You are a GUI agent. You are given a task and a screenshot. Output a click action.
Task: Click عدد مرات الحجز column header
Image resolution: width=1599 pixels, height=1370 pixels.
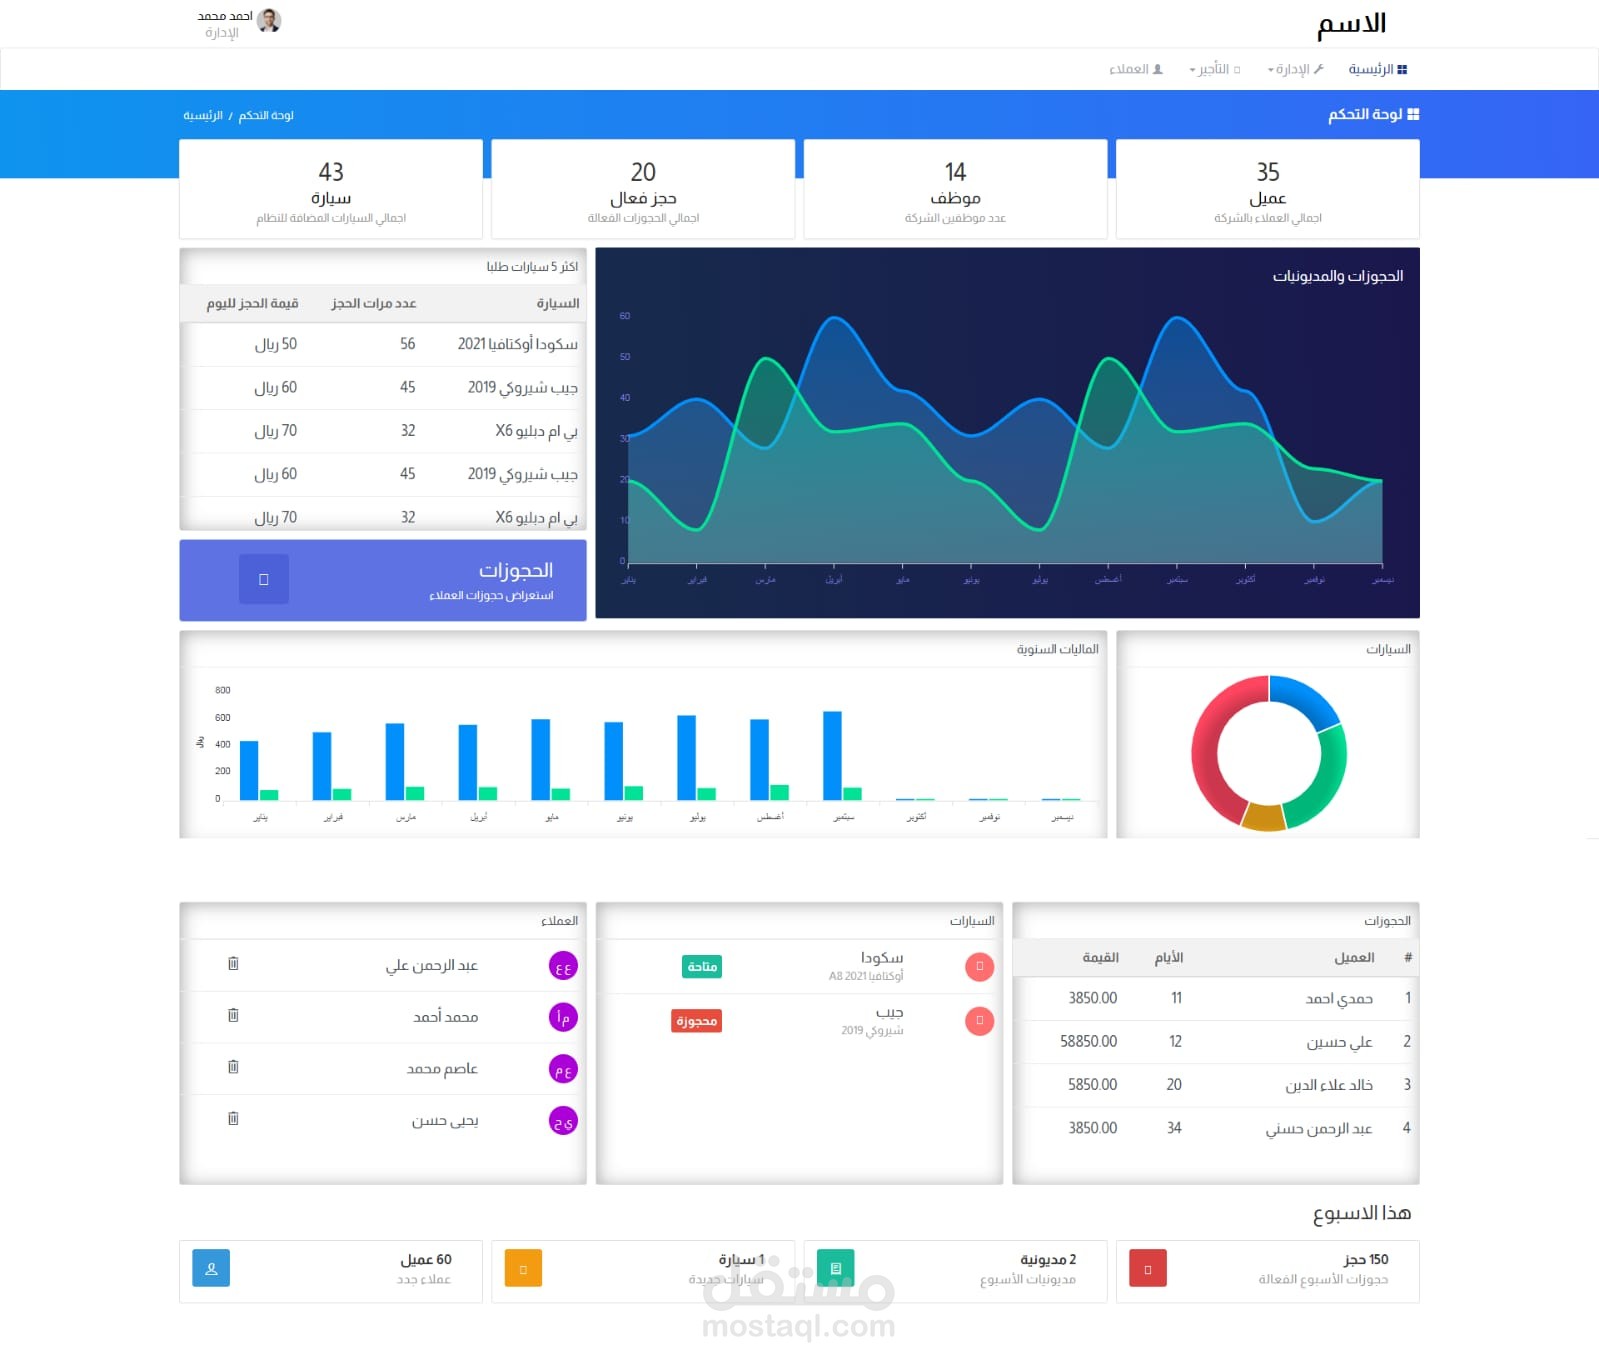374,303
